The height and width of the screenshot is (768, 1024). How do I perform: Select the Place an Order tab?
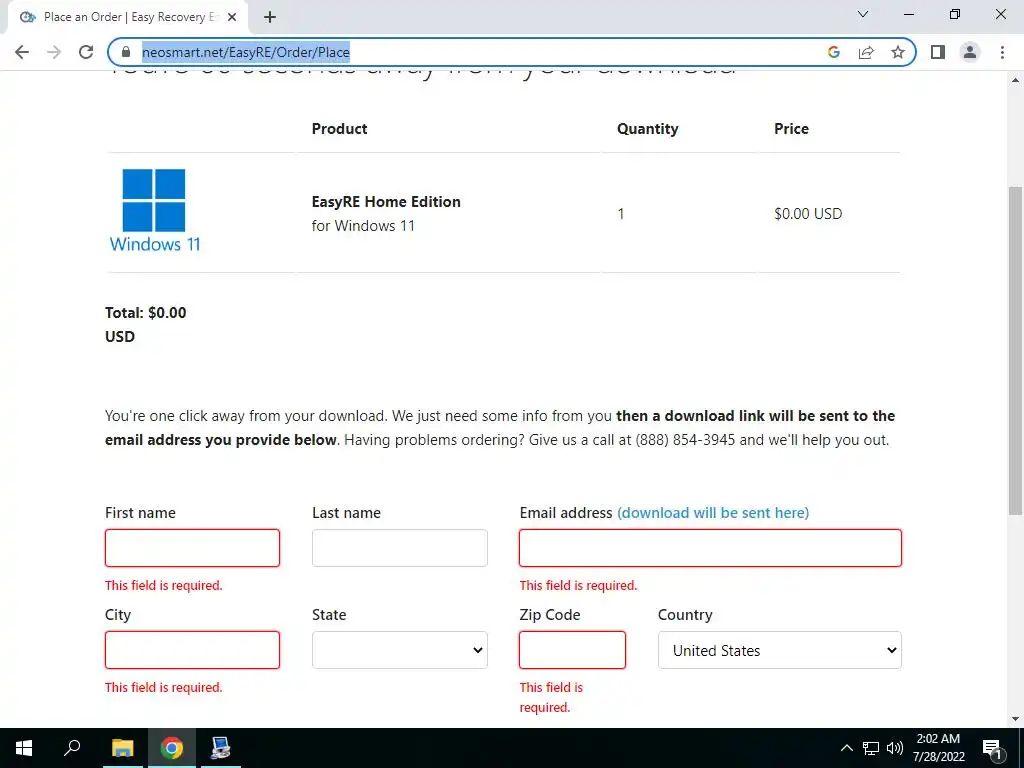pyautogui.click(x=128, y=17)
